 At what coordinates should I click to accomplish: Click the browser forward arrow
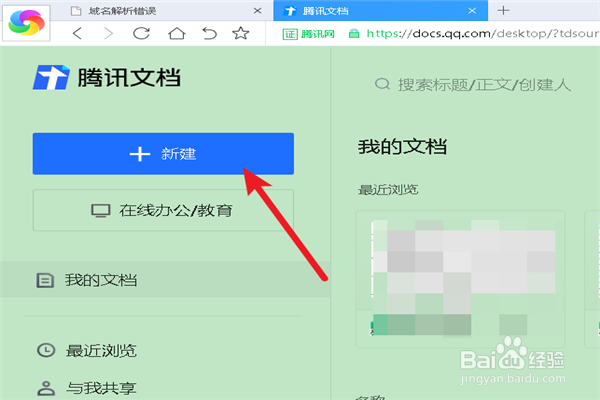[109, 34]
